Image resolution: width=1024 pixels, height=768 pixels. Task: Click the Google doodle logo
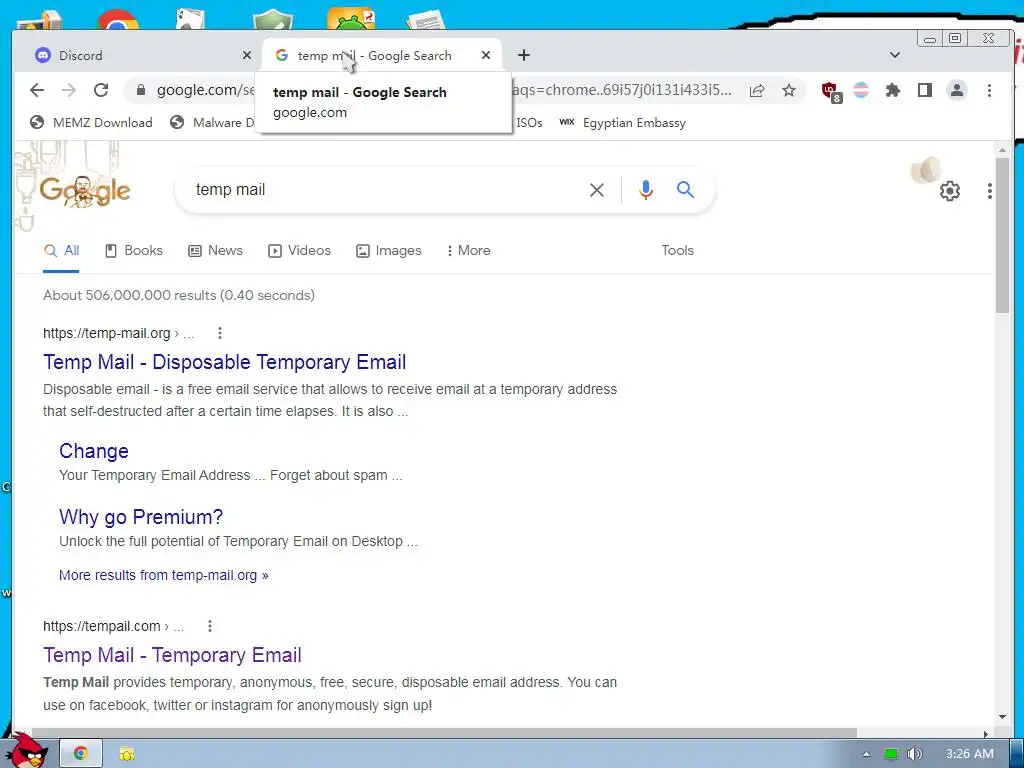(85, 190)
